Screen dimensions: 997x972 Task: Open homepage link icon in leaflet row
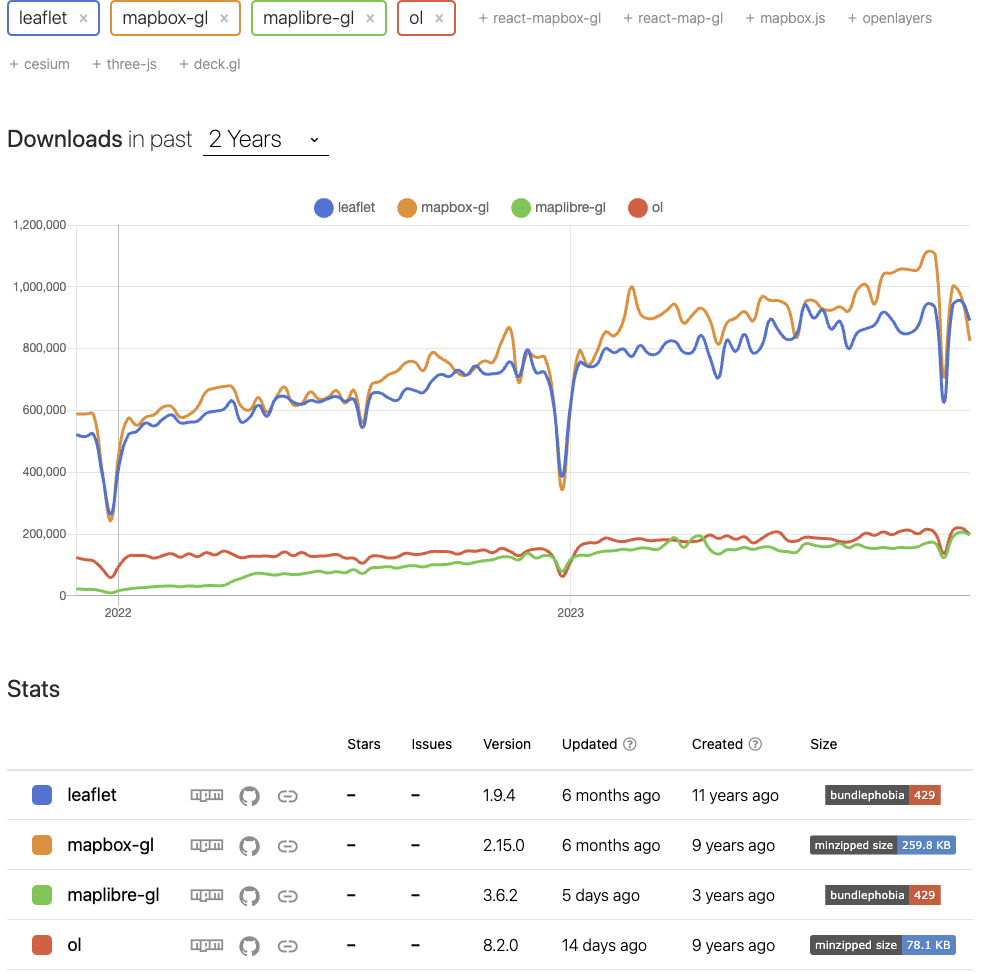click(287, 796)
